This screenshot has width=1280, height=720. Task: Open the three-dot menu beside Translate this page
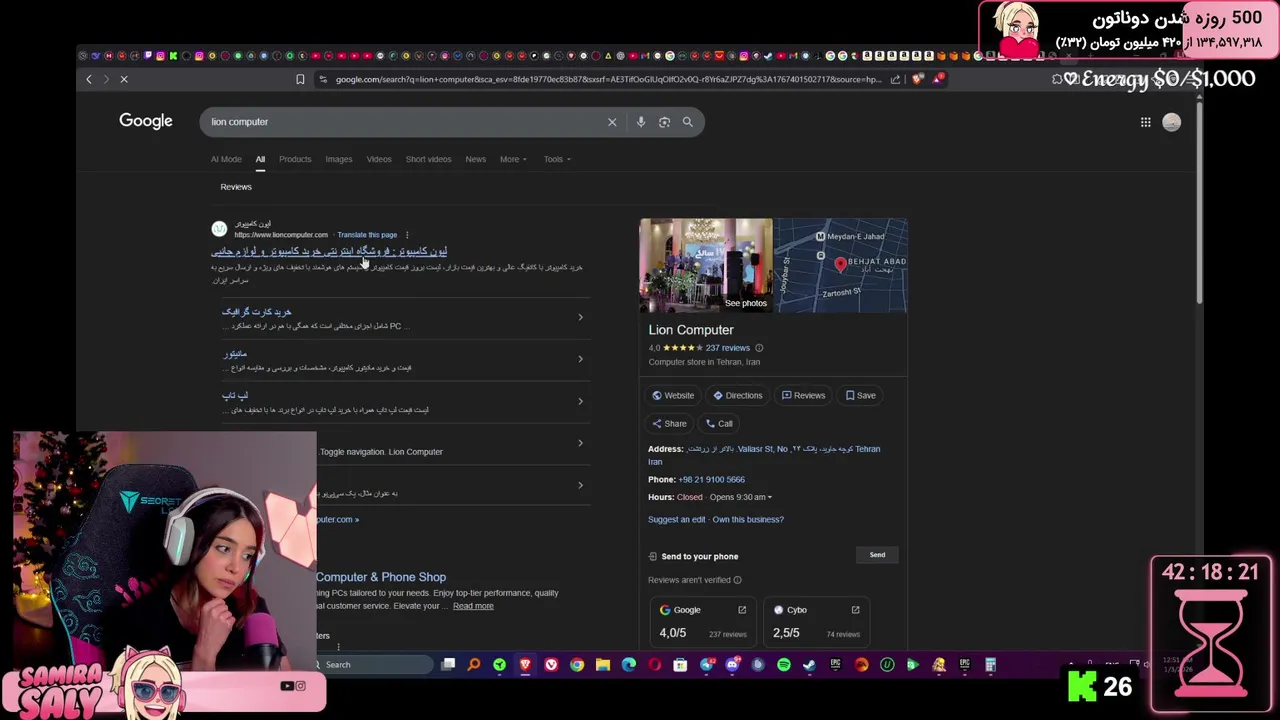click(x=407, y=235)
